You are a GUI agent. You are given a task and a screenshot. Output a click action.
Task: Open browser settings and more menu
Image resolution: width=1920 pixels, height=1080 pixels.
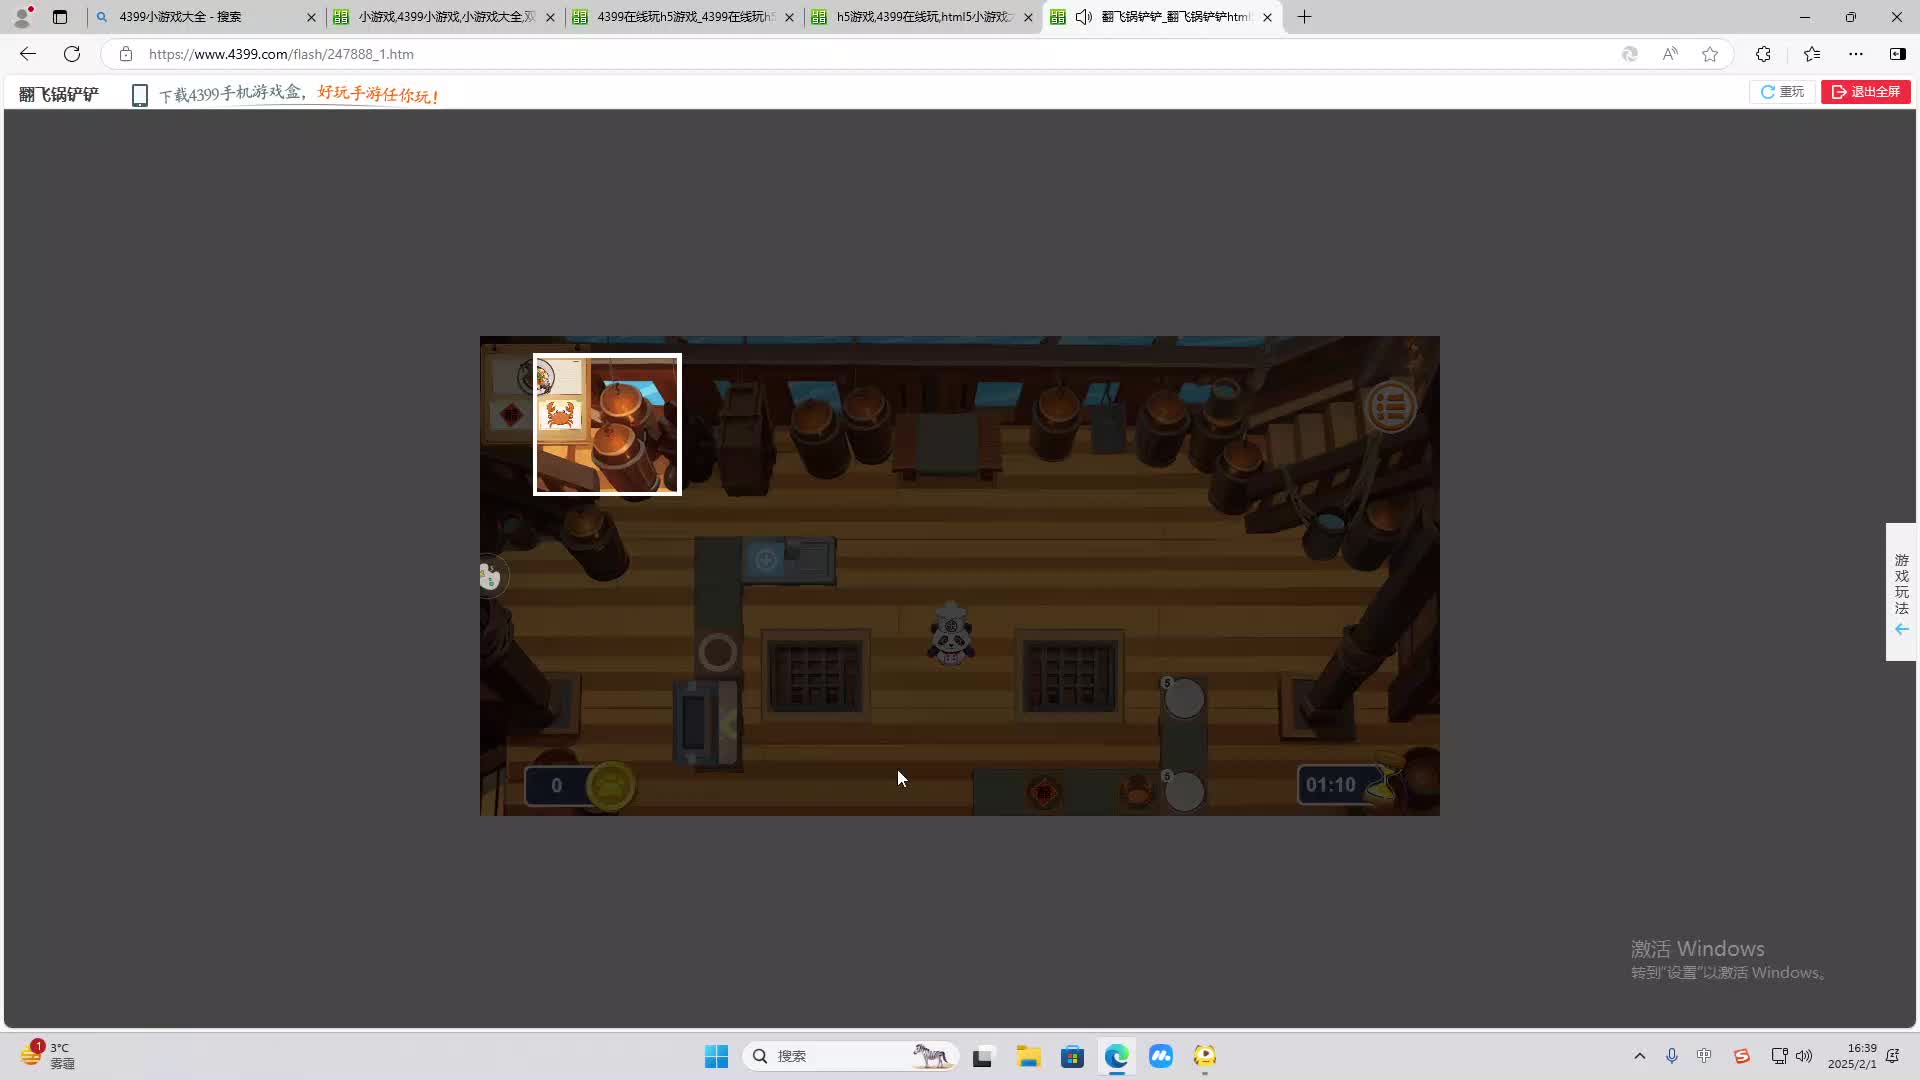click(x=1856, y=54)
